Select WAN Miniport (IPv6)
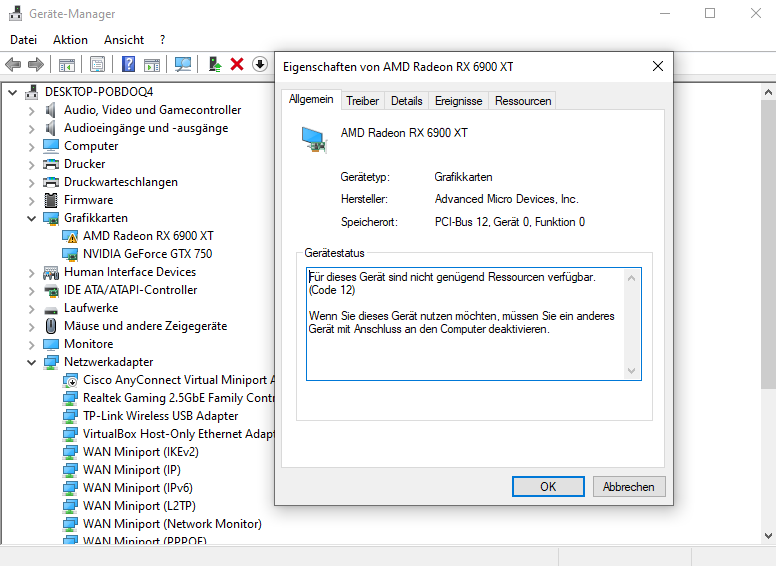 pyautogui.click(x=138, y=488)
